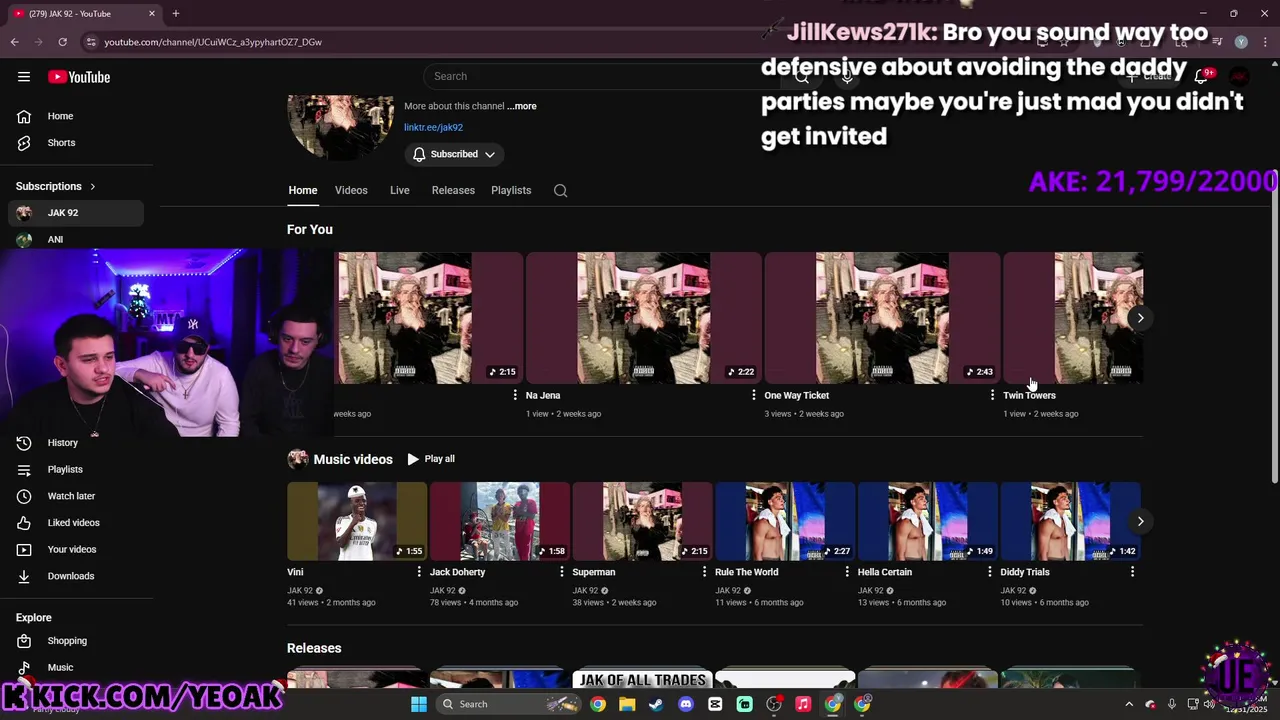Open the Rule The World thumbnail

(785, 521)
